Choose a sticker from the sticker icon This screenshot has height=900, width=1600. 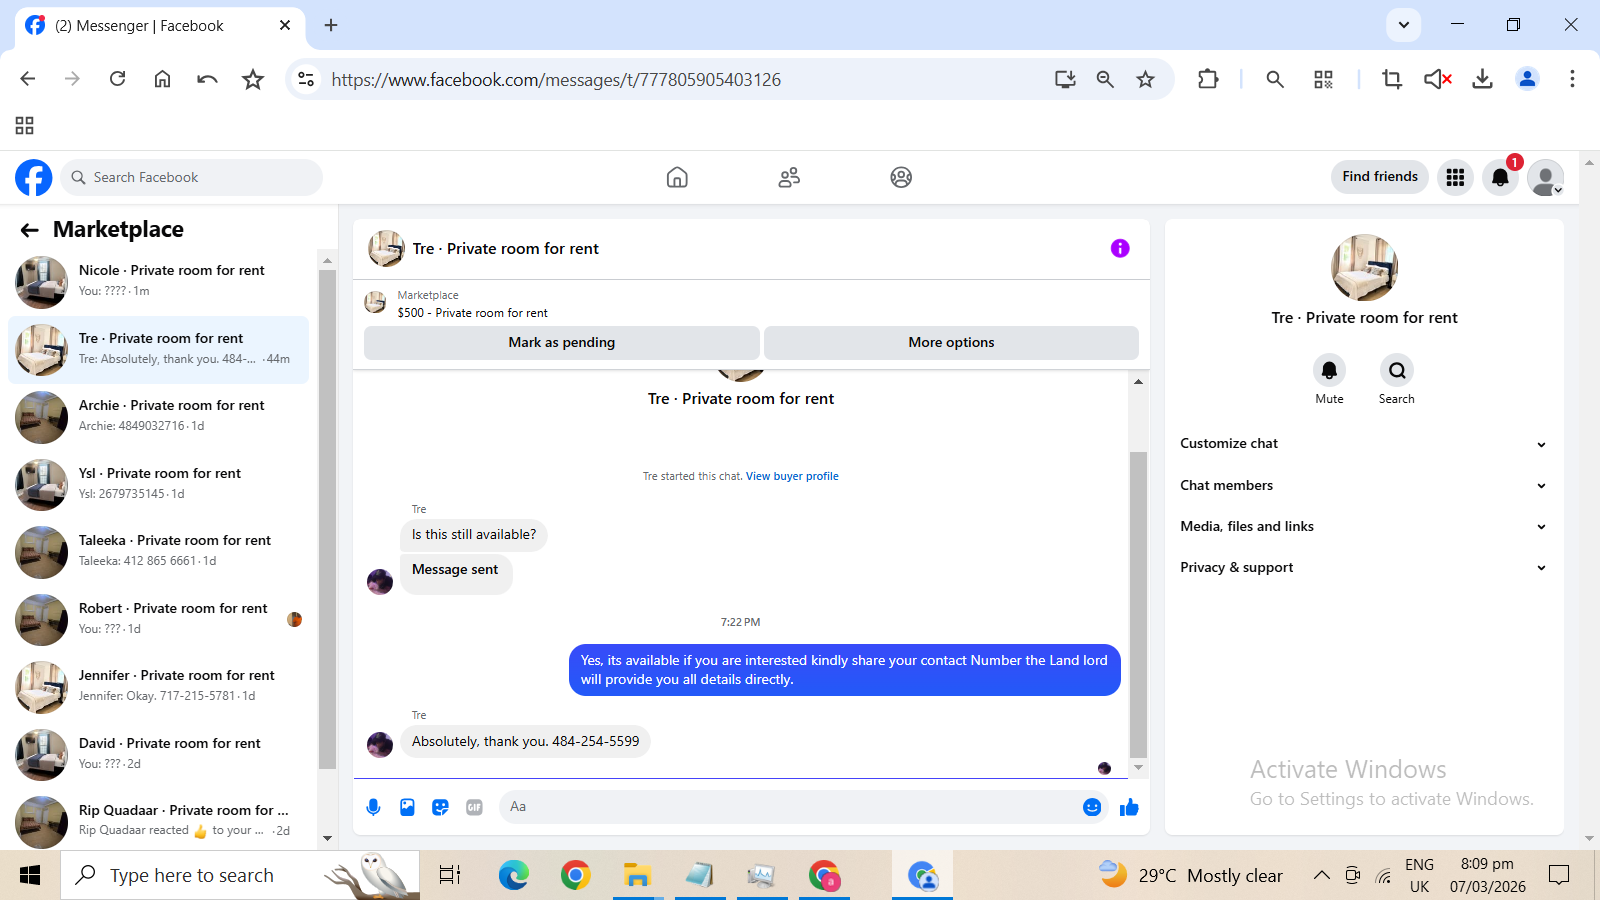pyautogui.click(x=440, y=807)
